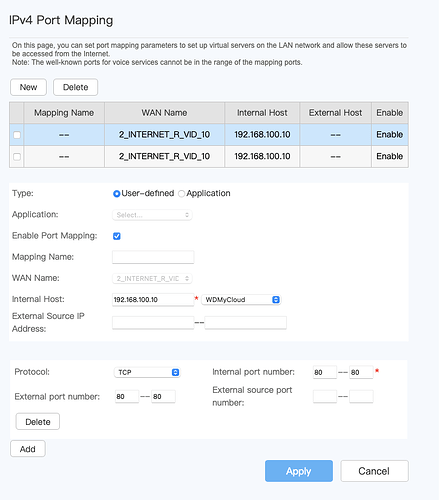Click the External Host column header
The height and width of the screenshot is (500, 440).
point(336,113)
